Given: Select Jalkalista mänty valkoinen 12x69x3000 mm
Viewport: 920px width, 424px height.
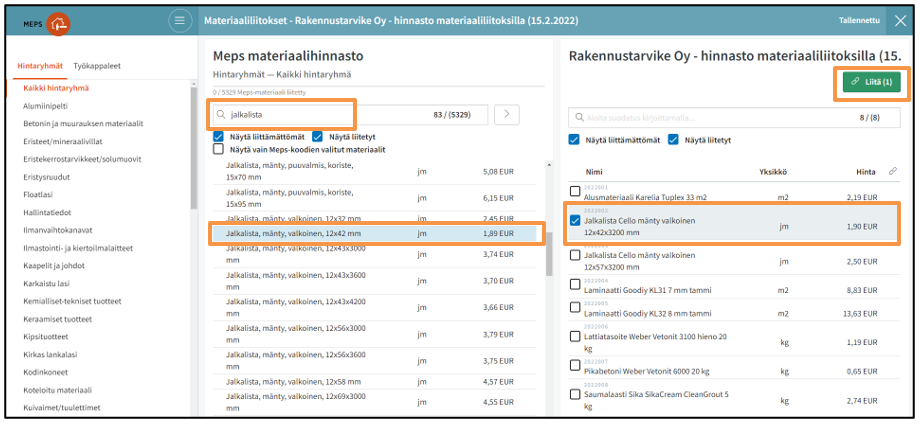Looking at the screenshot, I should click(x=375, y=403).
